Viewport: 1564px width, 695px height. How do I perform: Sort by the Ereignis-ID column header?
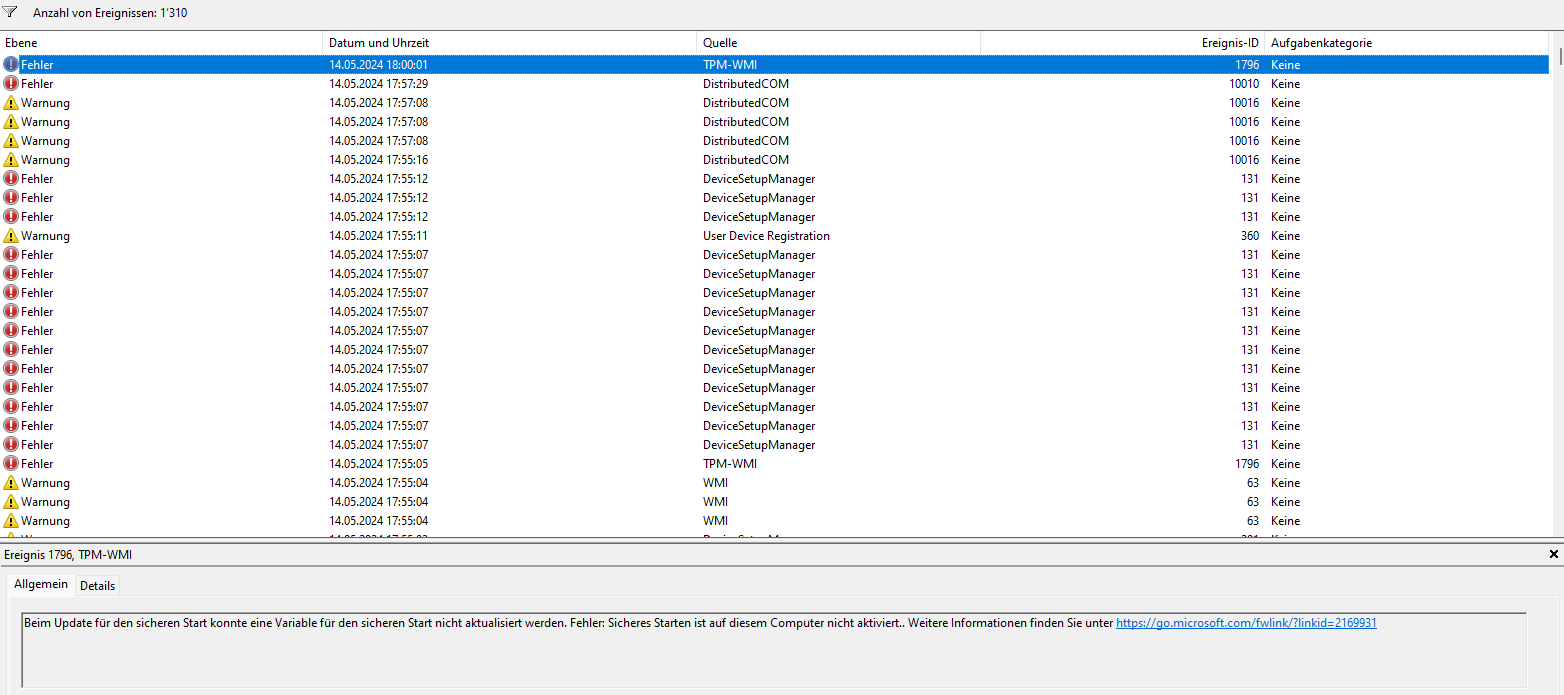1122,43
